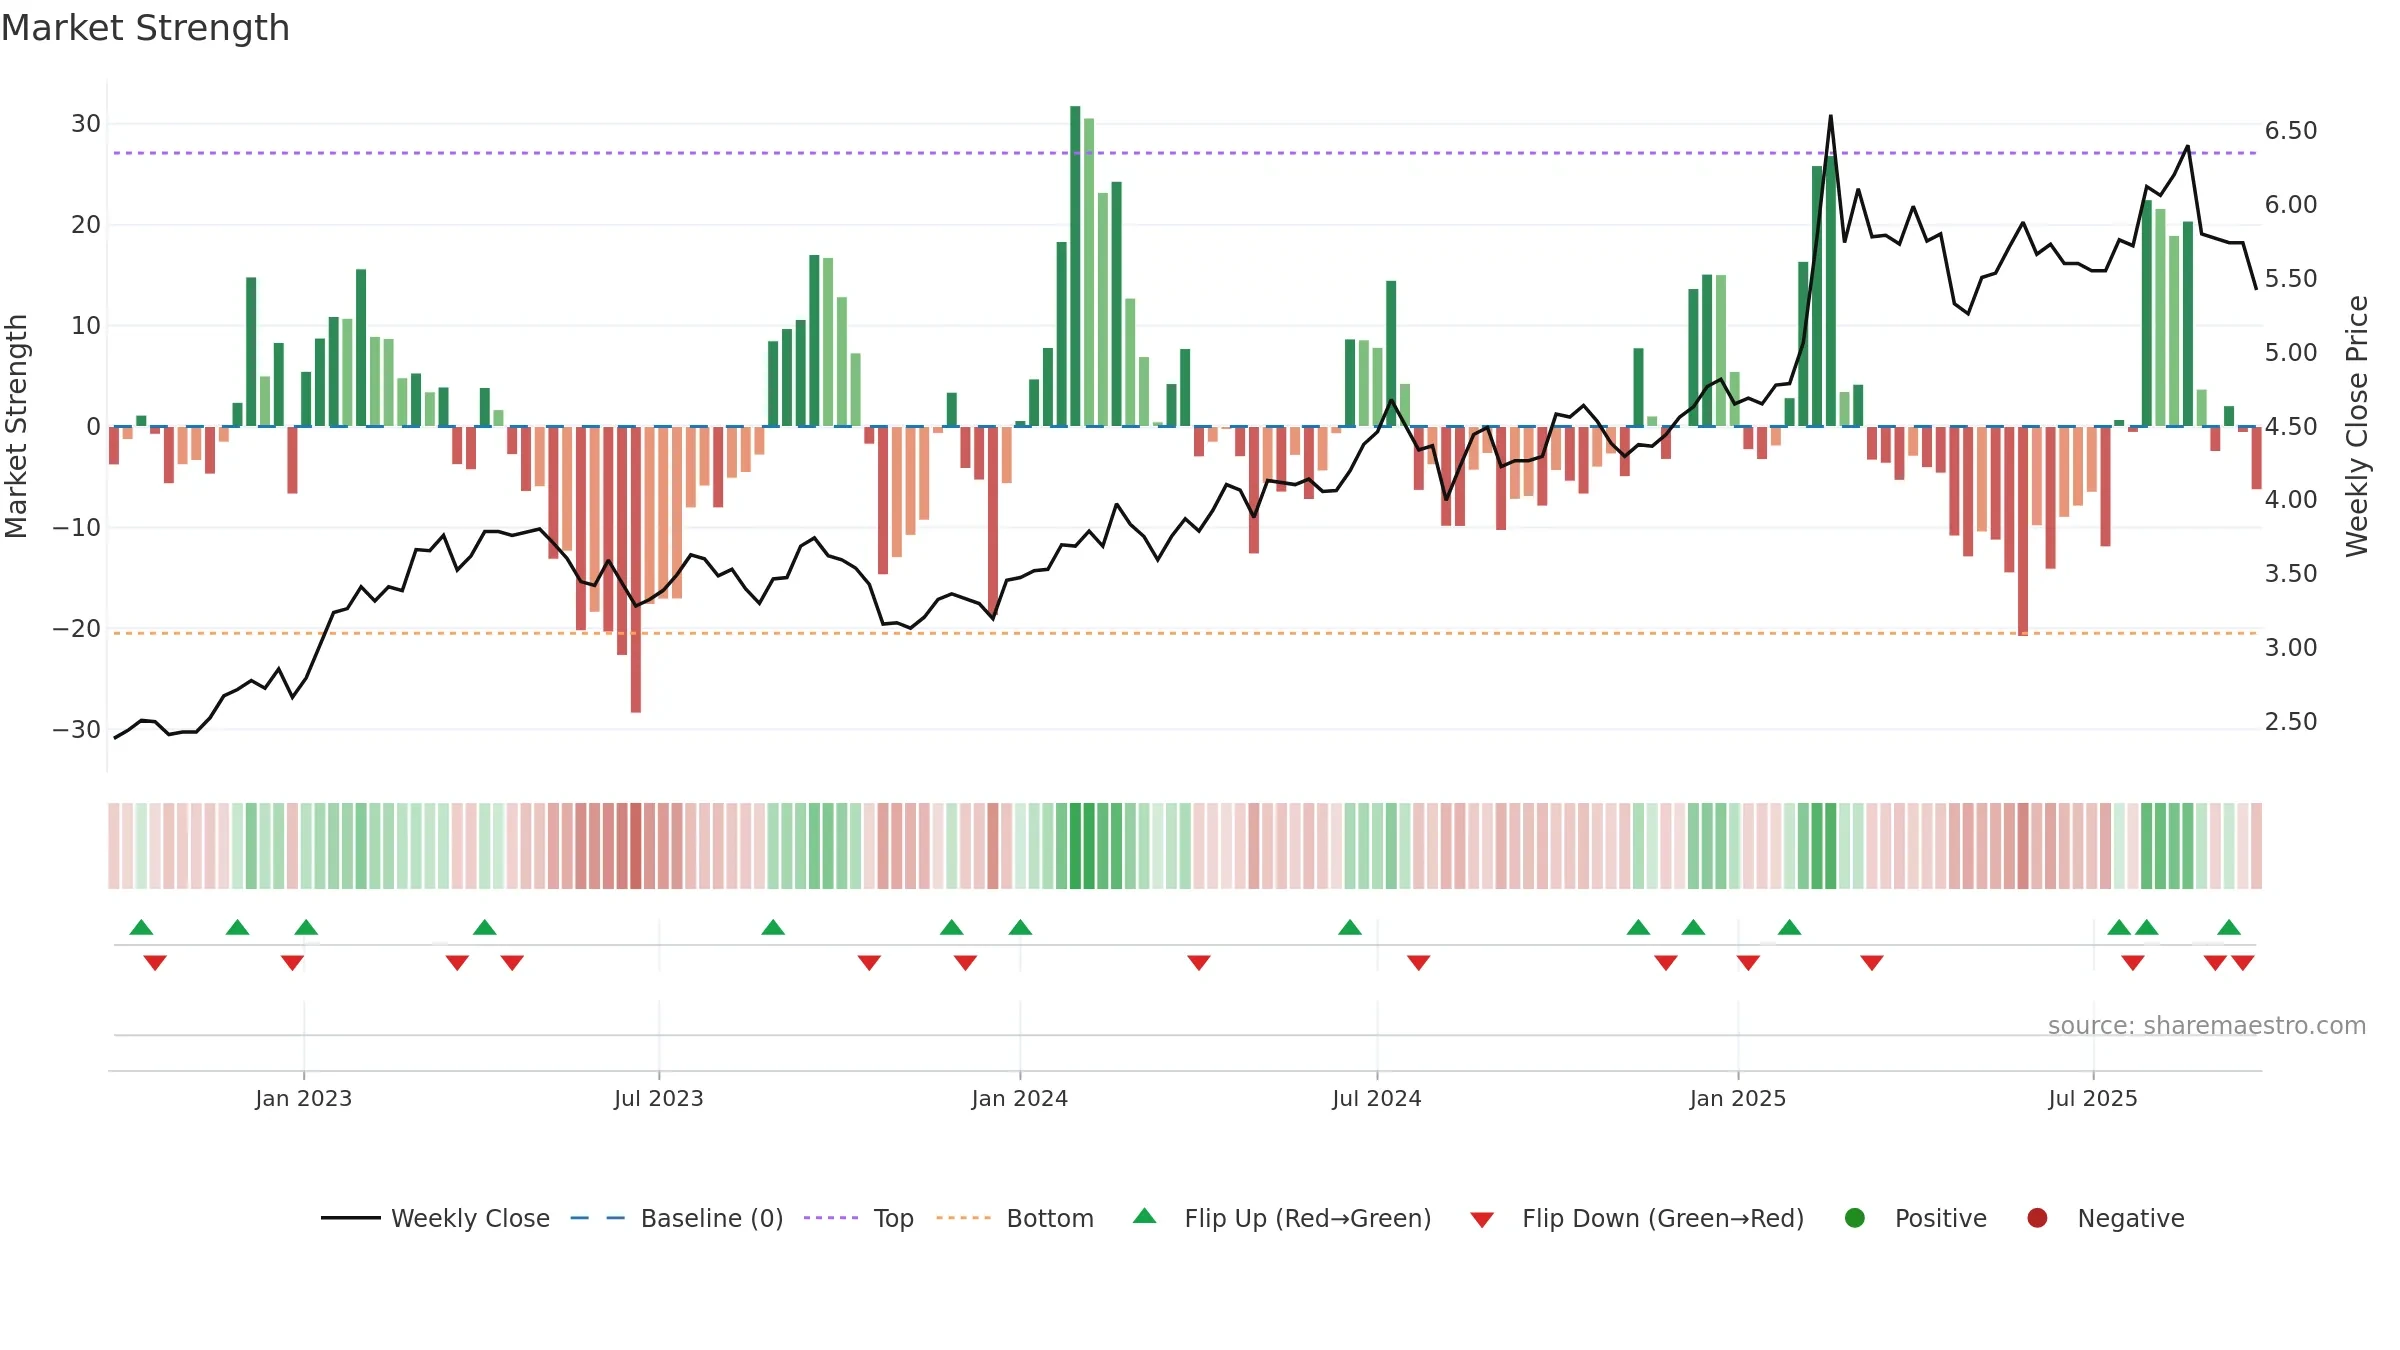Screen dimensions: 2400x1350
Task: Click the last red Flip Down marker after Jul 2025
Action: point(2243,963)
